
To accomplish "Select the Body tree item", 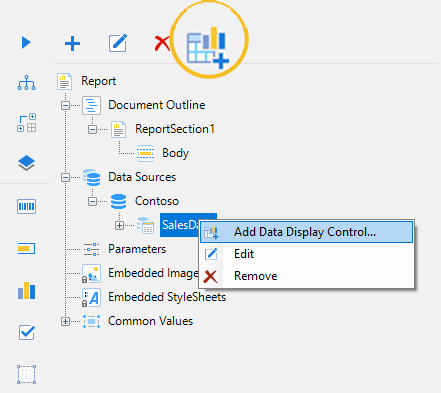I will pyautogui.click(x=175, y=153).
